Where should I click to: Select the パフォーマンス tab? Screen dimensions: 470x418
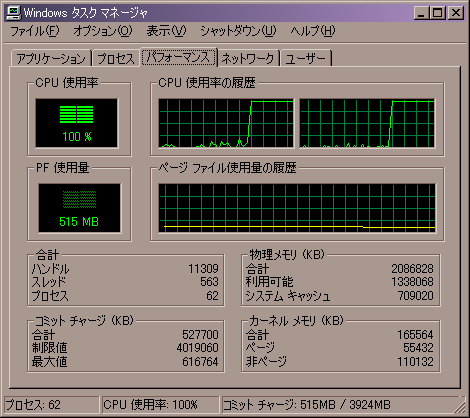coord(179,57)
